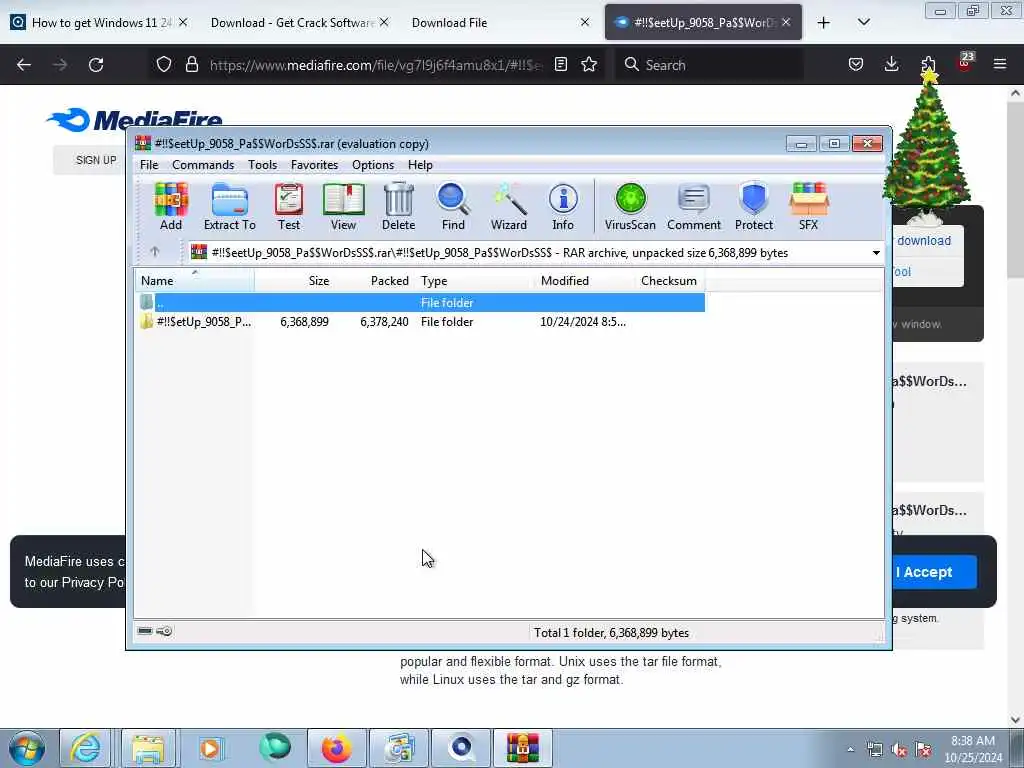
Task: Open the File menu in WinRAR
Action: click(x=149, y=165)
